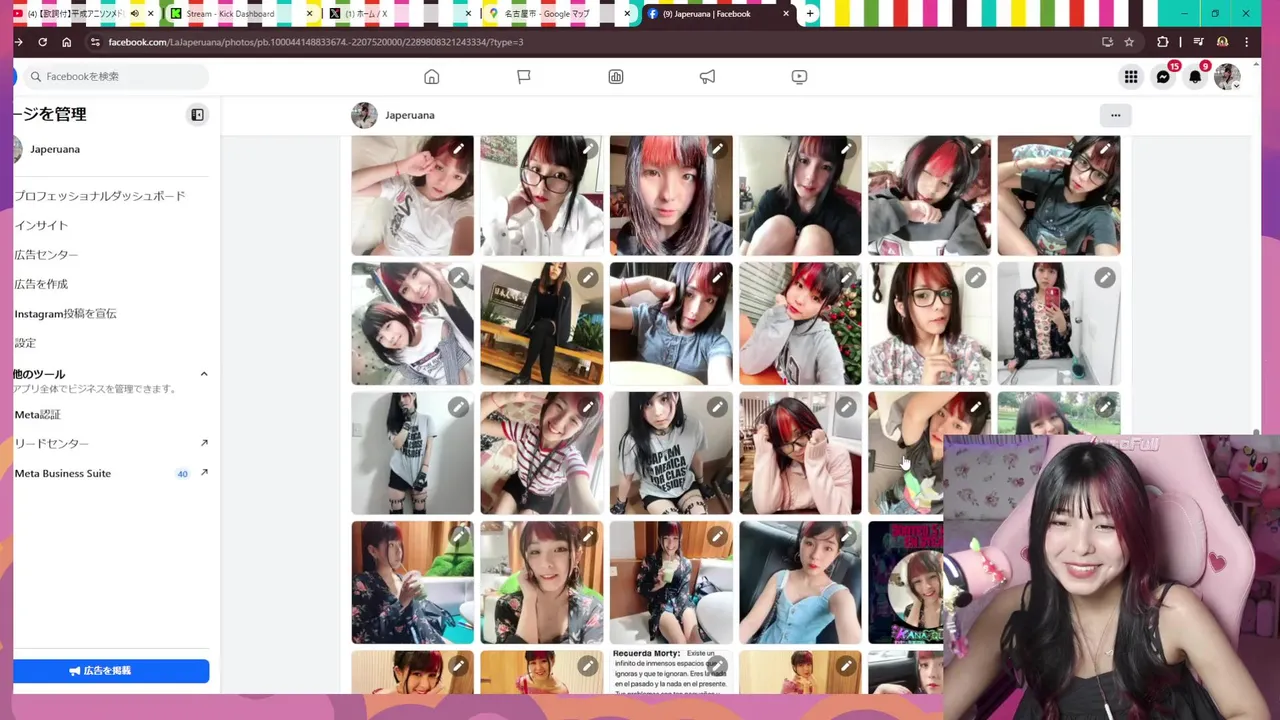The image size is (1280, 720).
Task: Open the Pages flag icon
Action: 523,77
